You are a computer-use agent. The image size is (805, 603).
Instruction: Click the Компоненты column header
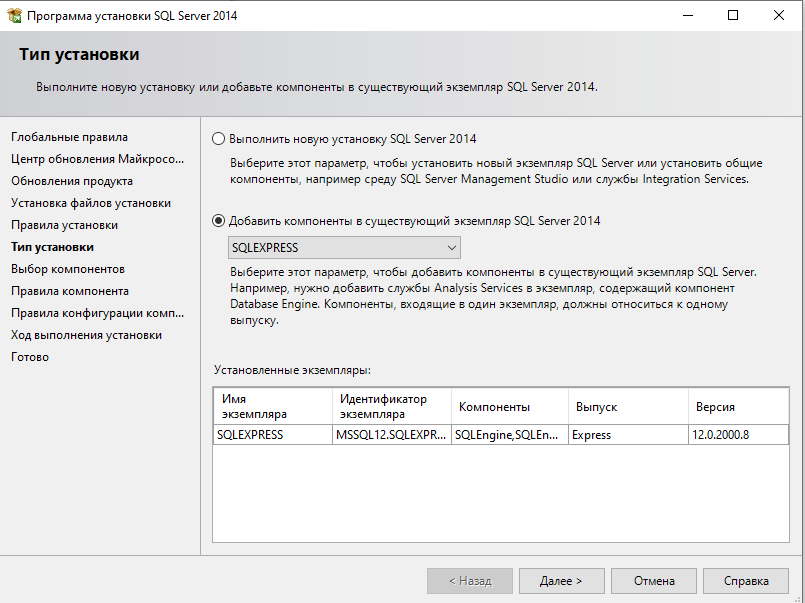pos(510,406)
